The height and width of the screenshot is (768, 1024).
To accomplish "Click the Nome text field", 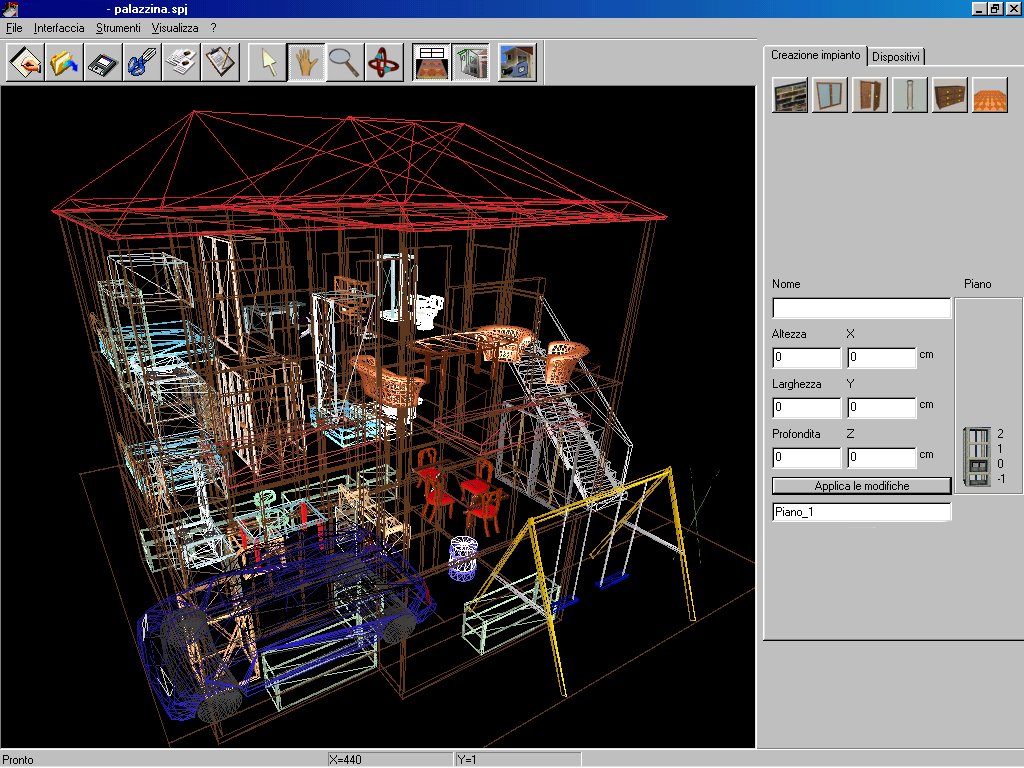I will [x=861, y=308].
